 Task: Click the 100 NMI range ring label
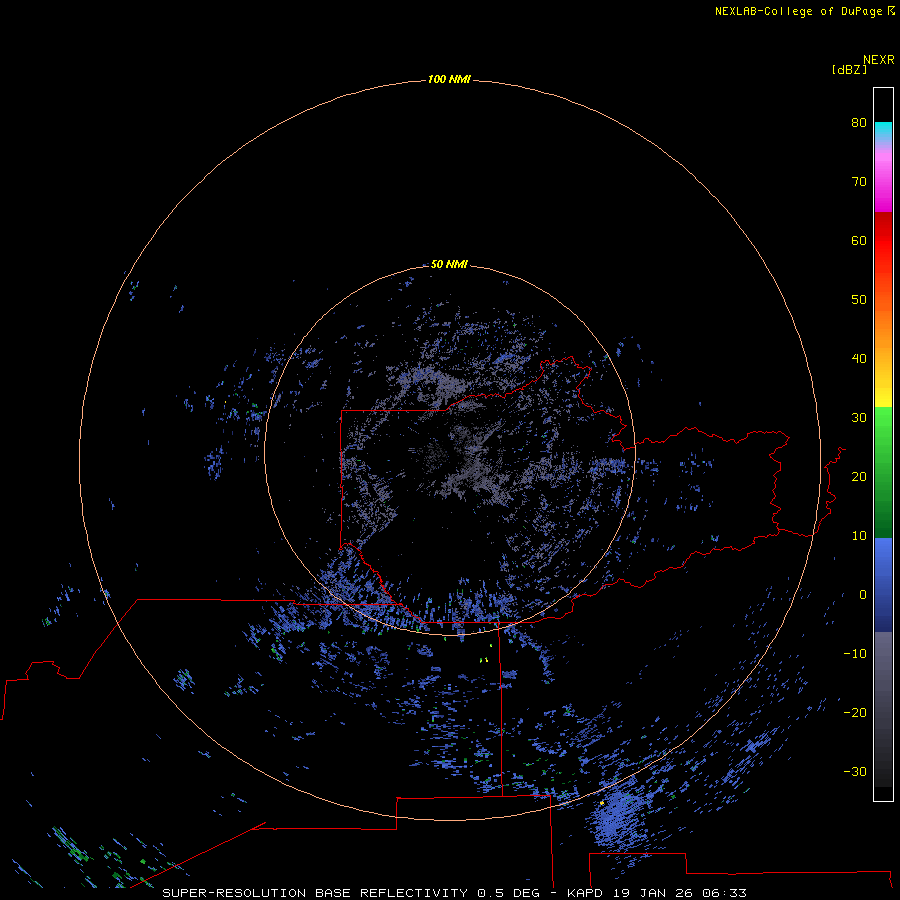[449, 79]
